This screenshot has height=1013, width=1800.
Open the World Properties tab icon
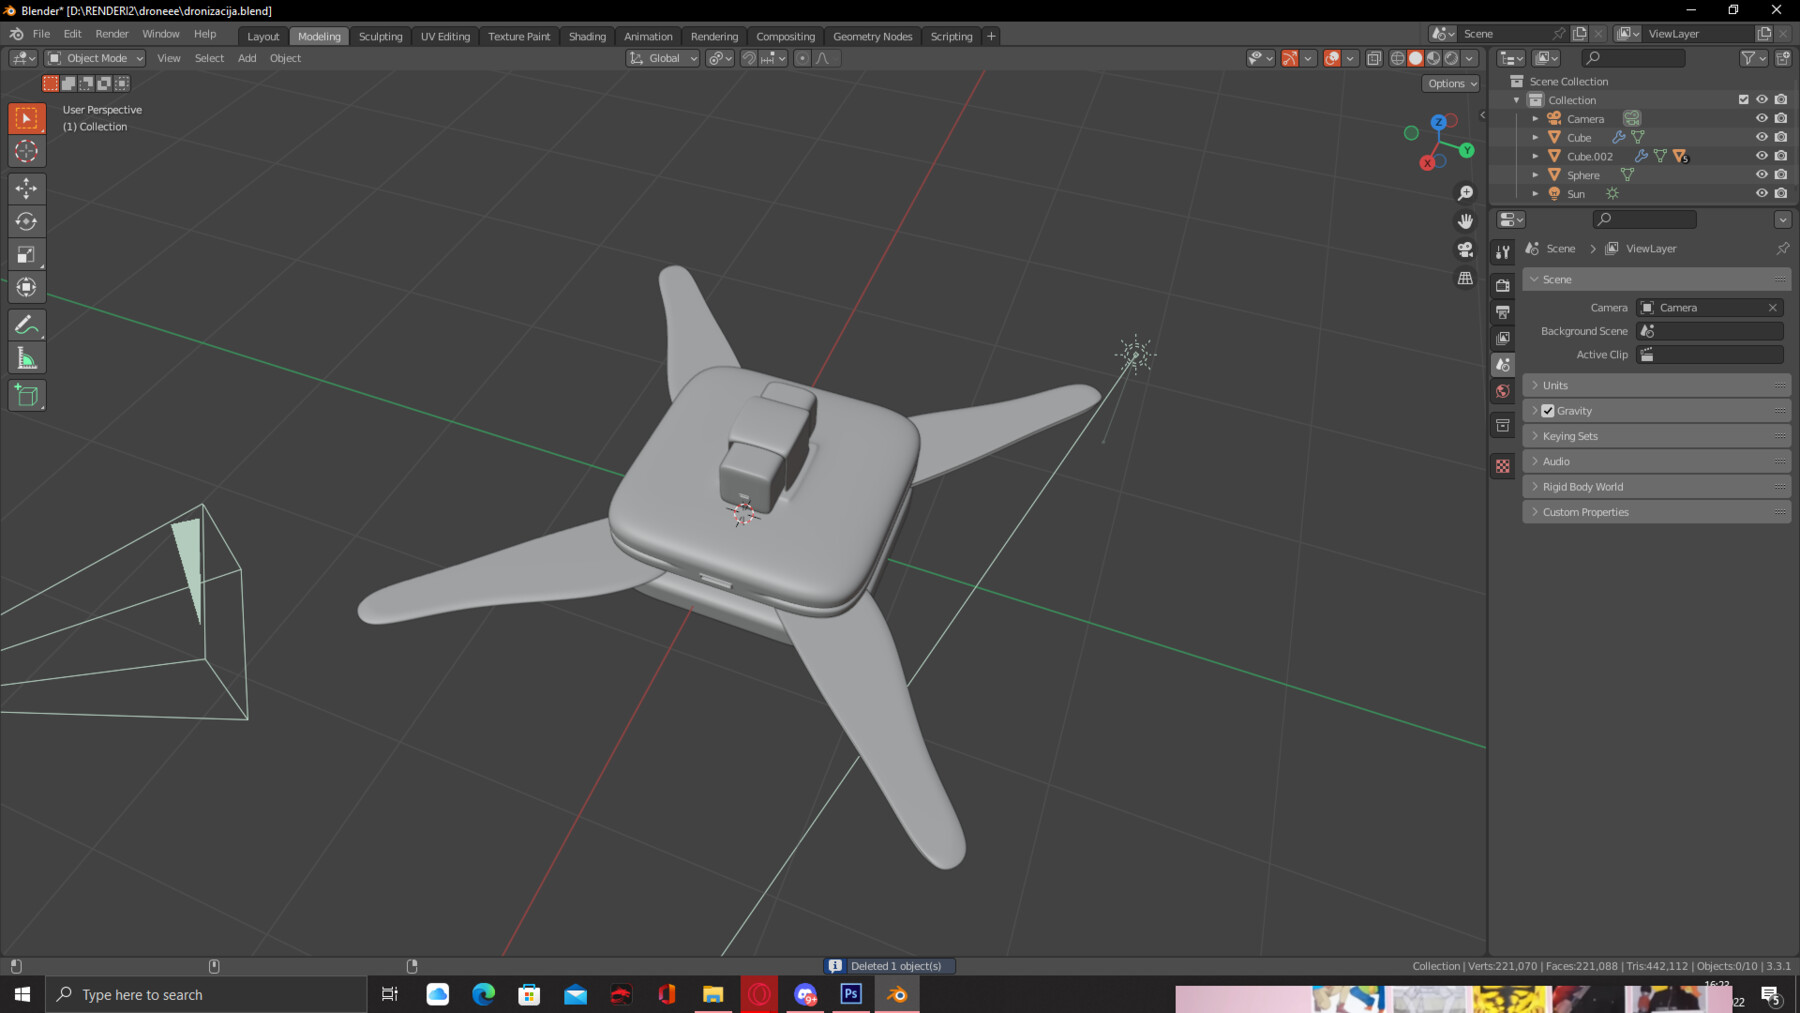pos(1503,391)
